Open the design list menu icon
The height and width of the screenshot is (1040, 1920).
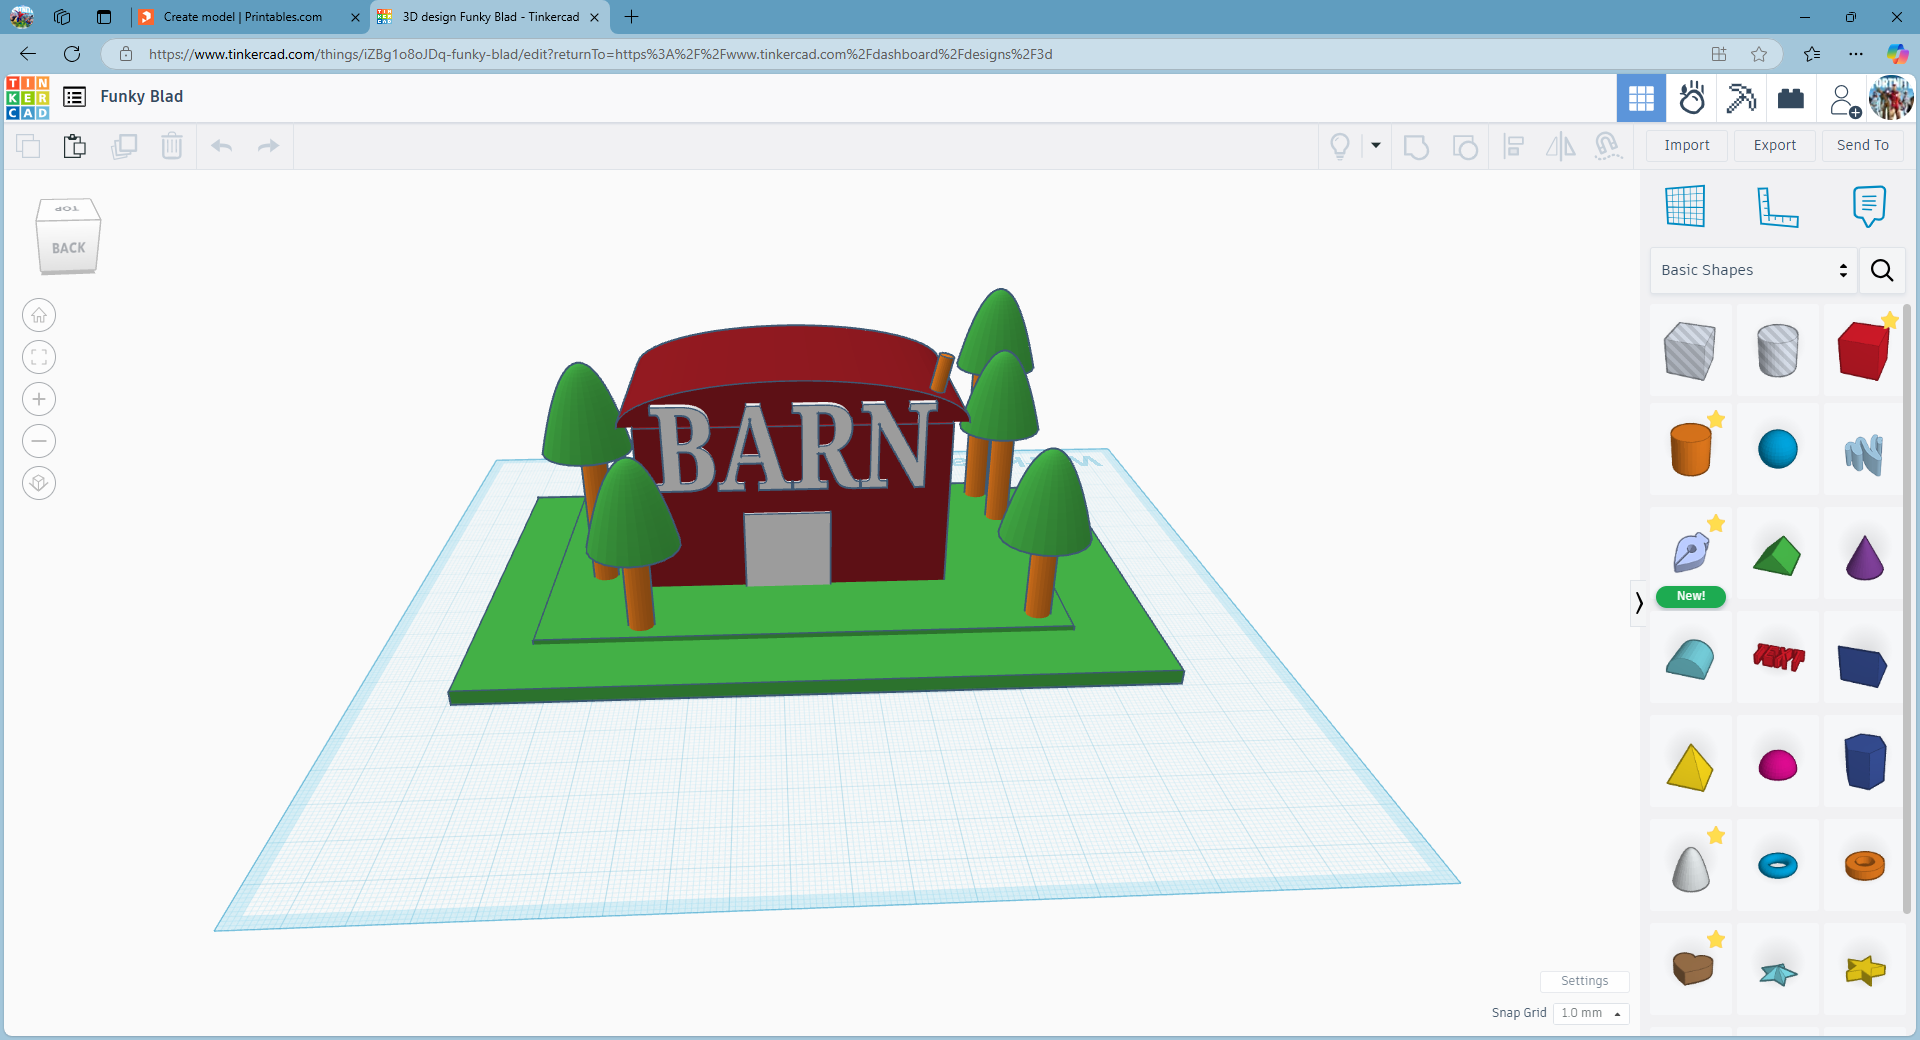(74, 97)
